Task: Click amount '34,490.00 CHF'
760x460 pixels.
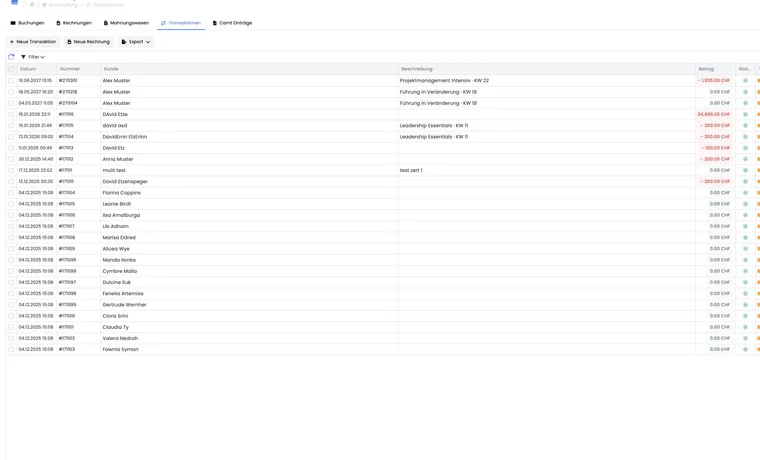Action: coord(714,114)
